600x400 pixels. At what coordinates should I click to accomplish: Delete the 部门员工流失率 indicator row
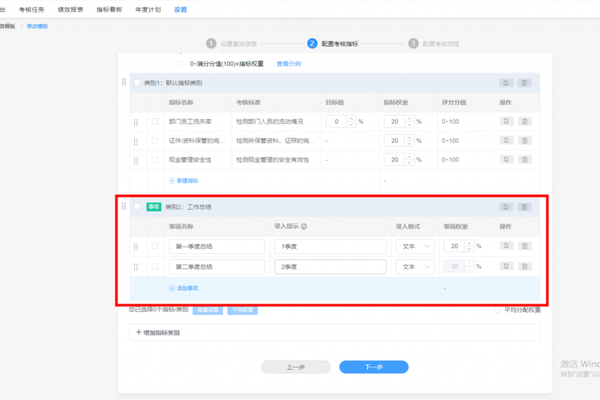pos(525,122)
